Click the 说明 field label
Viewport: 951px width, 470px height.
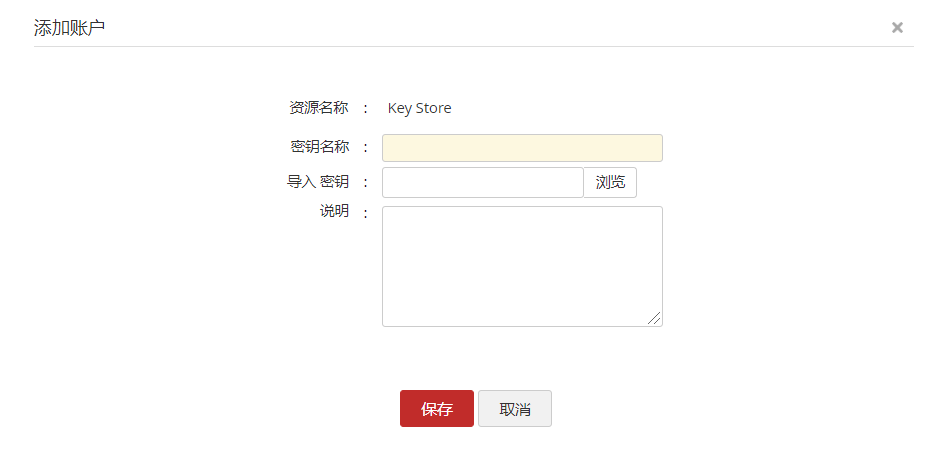(x=334, y=211)
